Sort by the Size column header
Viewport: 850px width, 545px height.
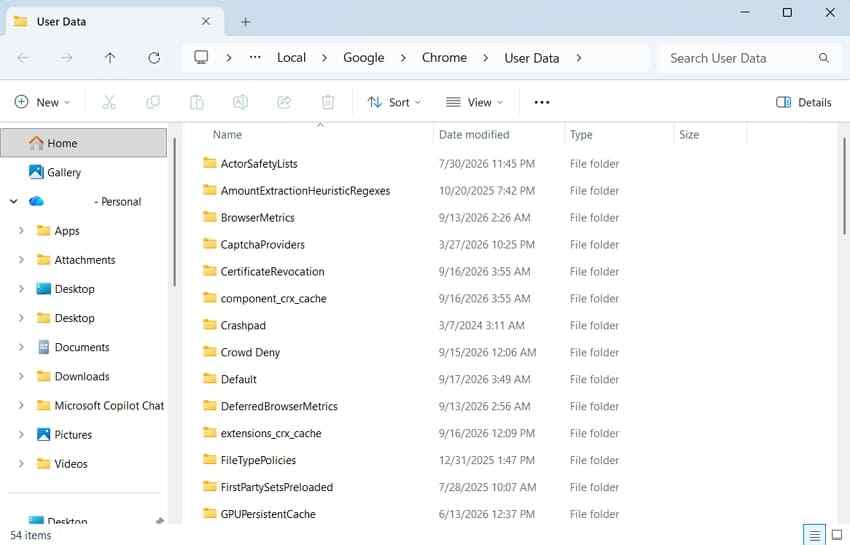point(689,134)
